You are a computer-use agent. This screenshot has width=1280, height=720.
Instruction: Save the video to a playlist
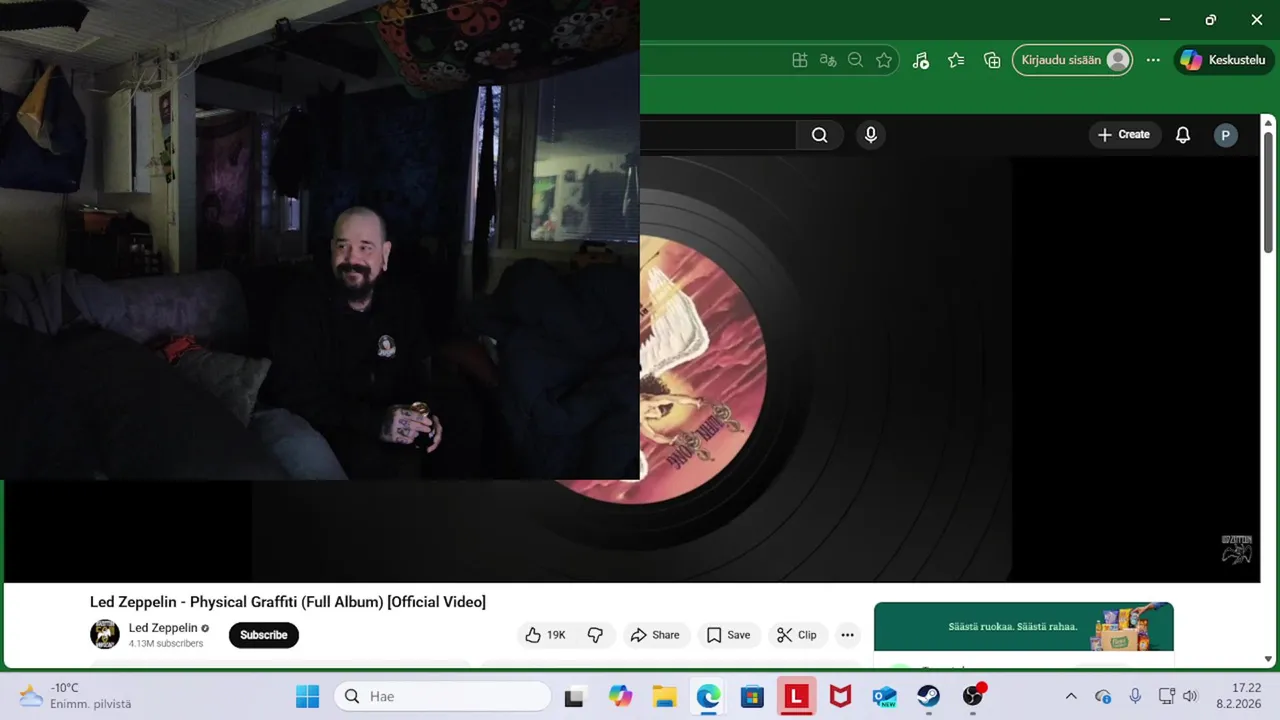click(728, 635)
